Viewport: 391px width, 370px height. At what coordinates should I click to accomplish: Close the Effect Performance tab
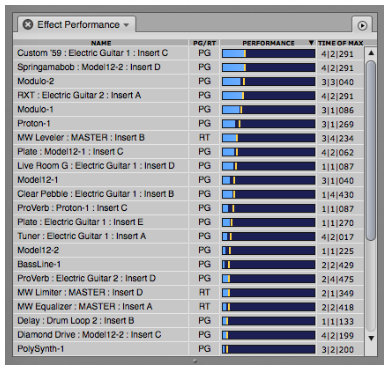coord(28,25)
